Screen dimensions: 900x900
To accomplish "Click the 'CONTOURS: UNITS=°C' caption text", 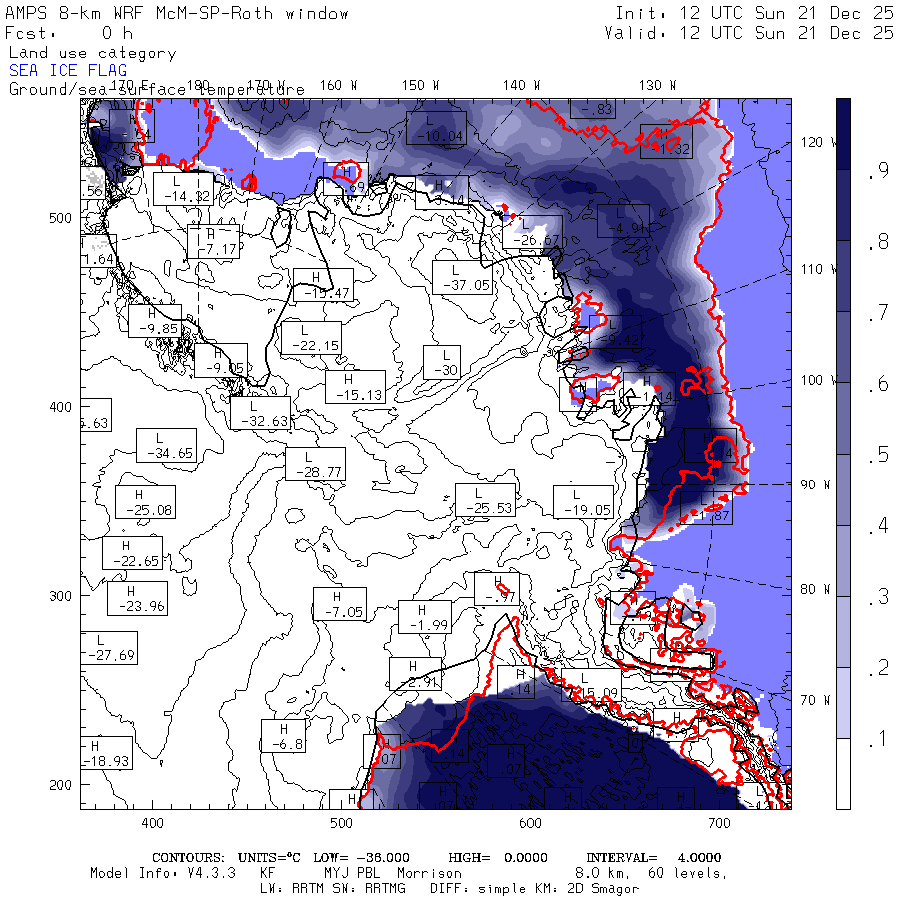I will (226, 857).
